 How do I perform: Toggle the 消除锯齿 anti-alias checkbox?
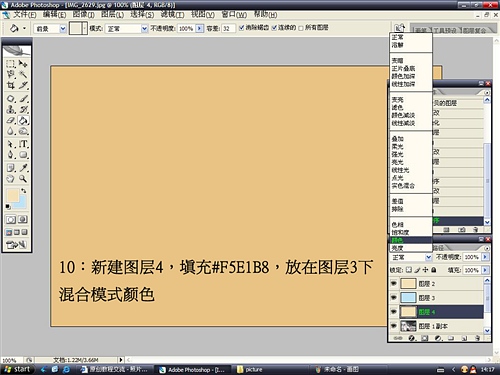(x=242, y=28)
